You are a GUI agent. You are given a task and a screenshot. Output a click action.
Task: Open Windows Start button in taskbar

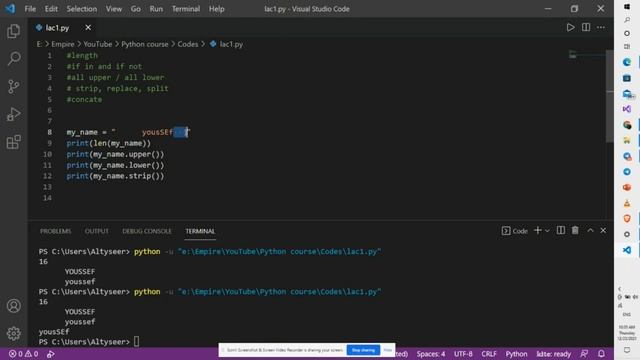point(627,7)
